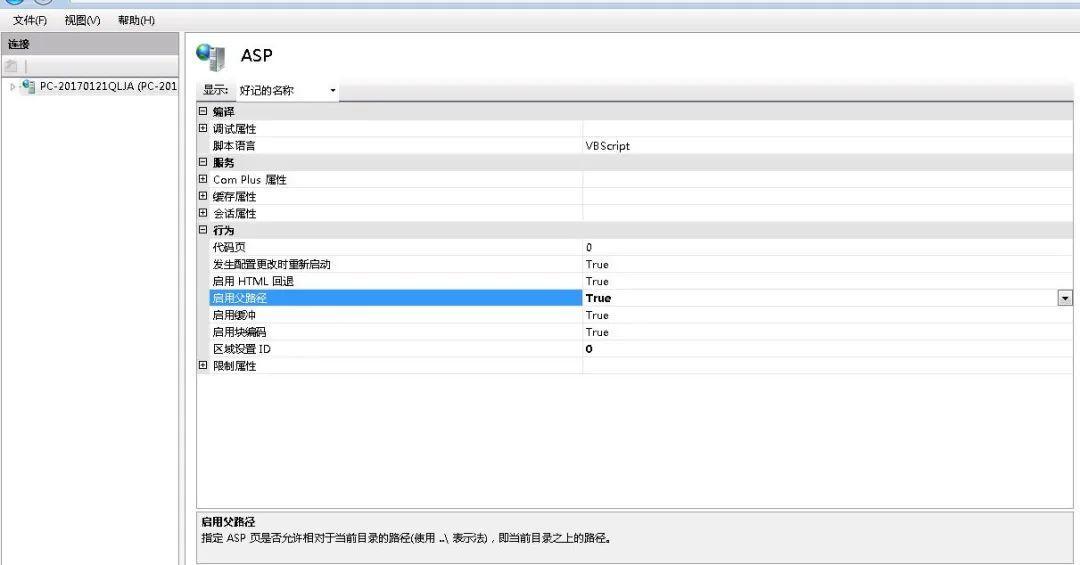Viewport: 1080px width, 565px height.
Task: Click True value for 启用缓冲
Action: pos(597,315)
